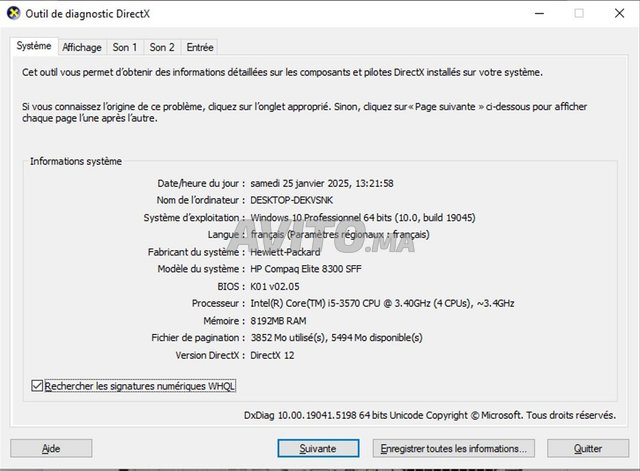Click the Informations système group label
Image resolution: width=640 pixels, height=471 pixels.
pos(76,161)
